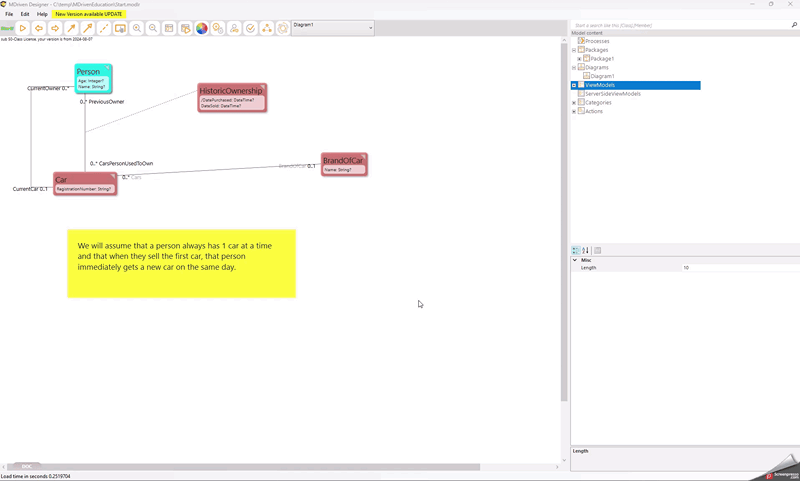The width and height of the screenshot is (800, 481).
Task: Collapse the Misc property section
Action: [x=575, y=260]
